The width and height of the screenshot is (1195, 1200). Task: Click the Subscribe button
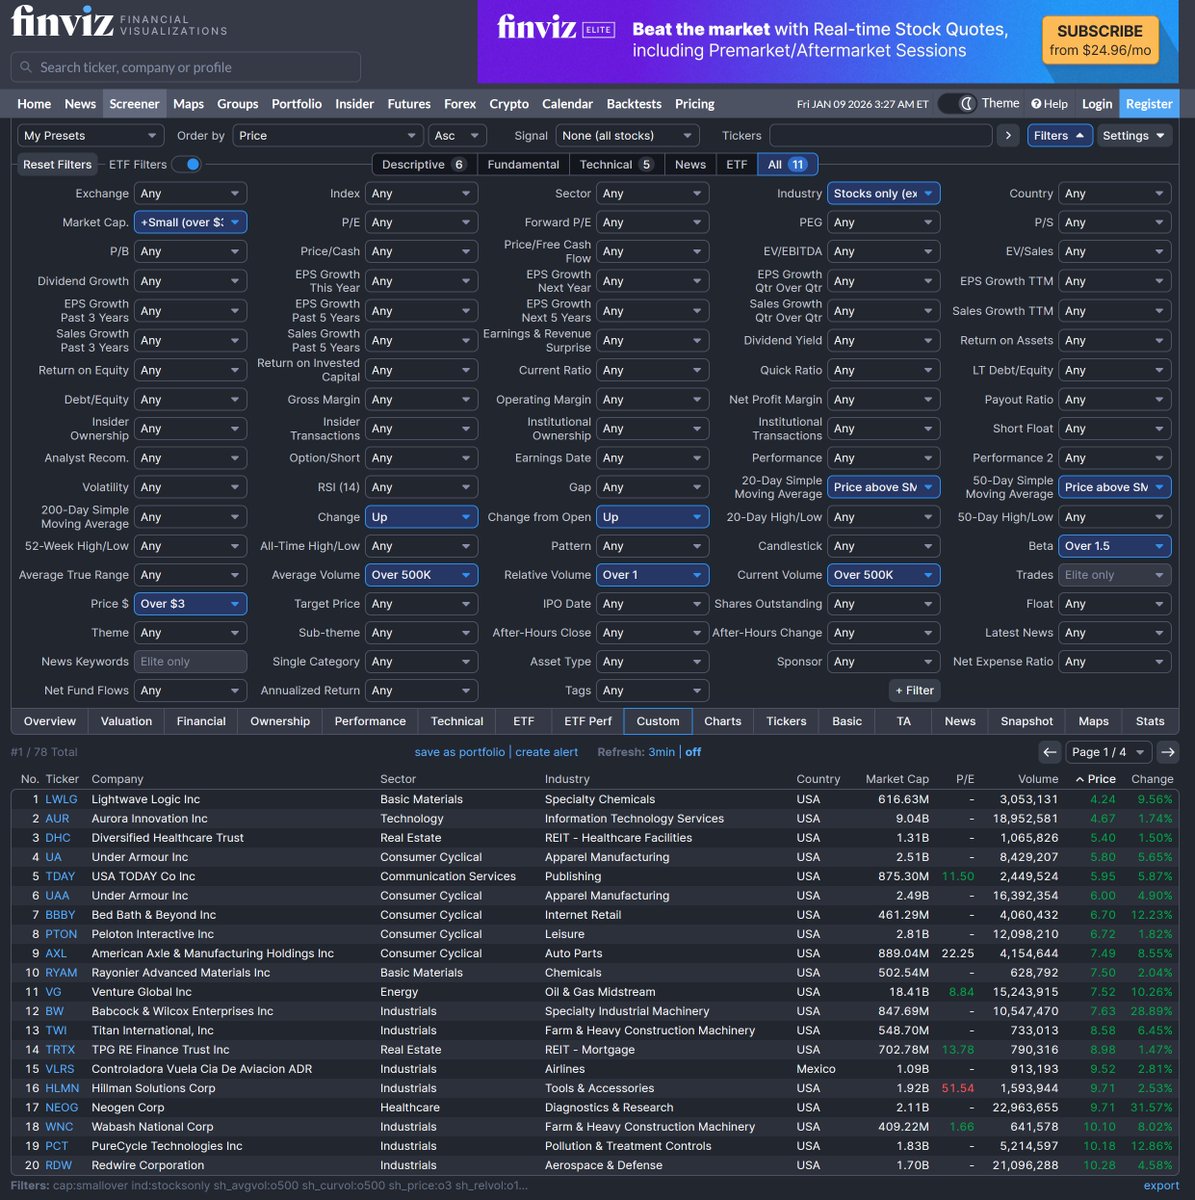click(x=1100, y=40)
